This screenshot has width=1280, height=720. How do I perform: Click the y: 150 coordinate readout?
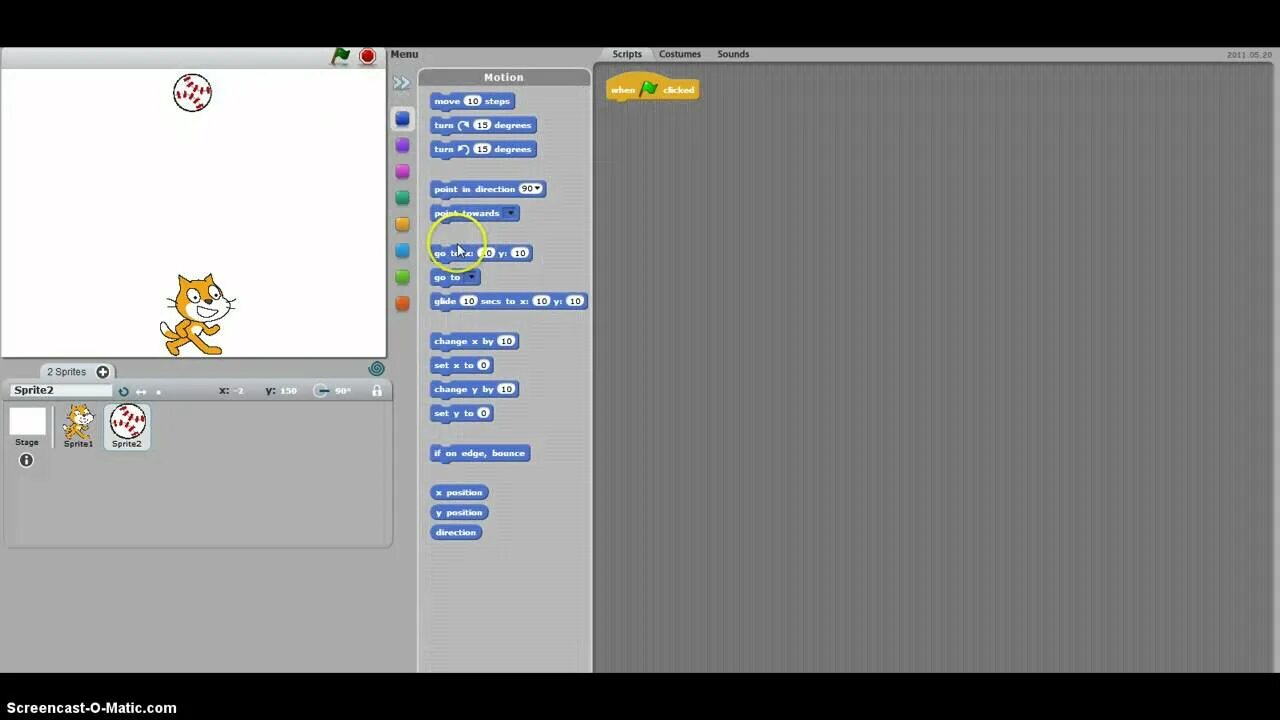(281, 391)
